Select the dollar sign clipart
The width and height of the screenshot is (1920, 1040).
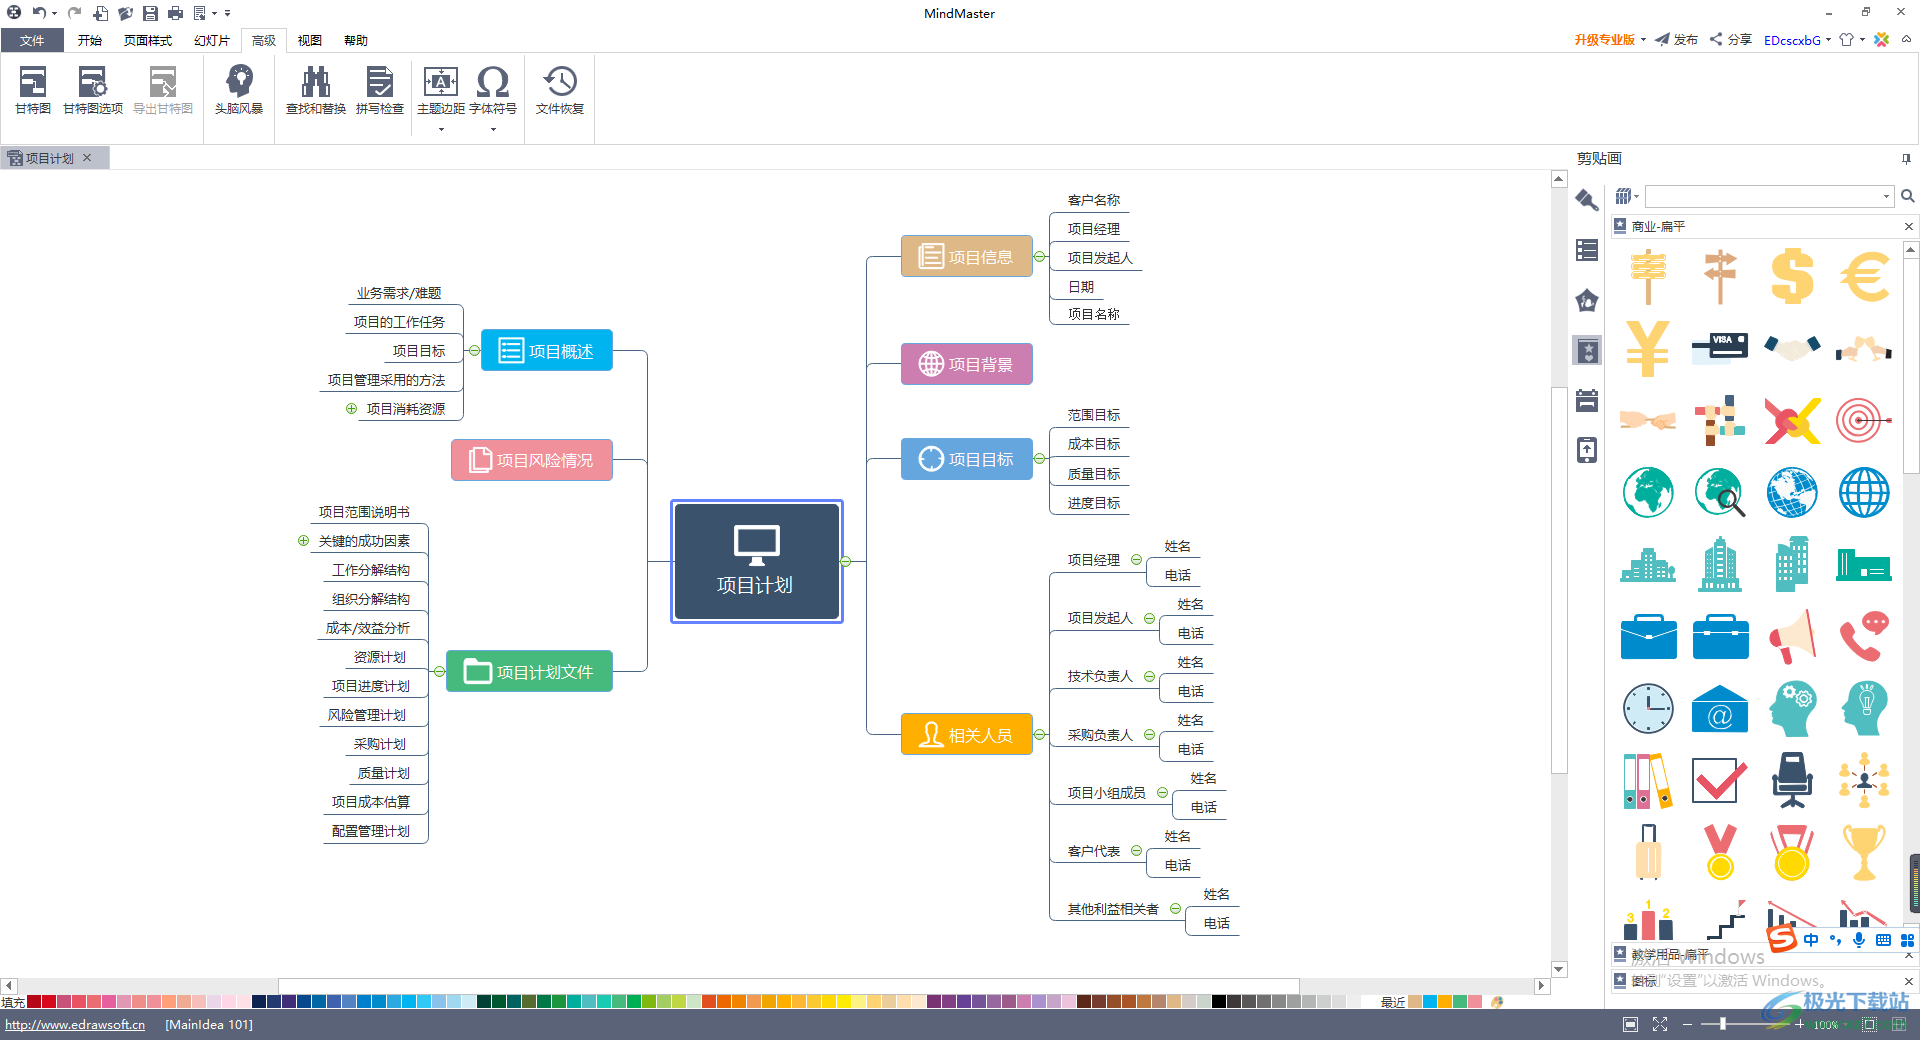[1792, 276]
